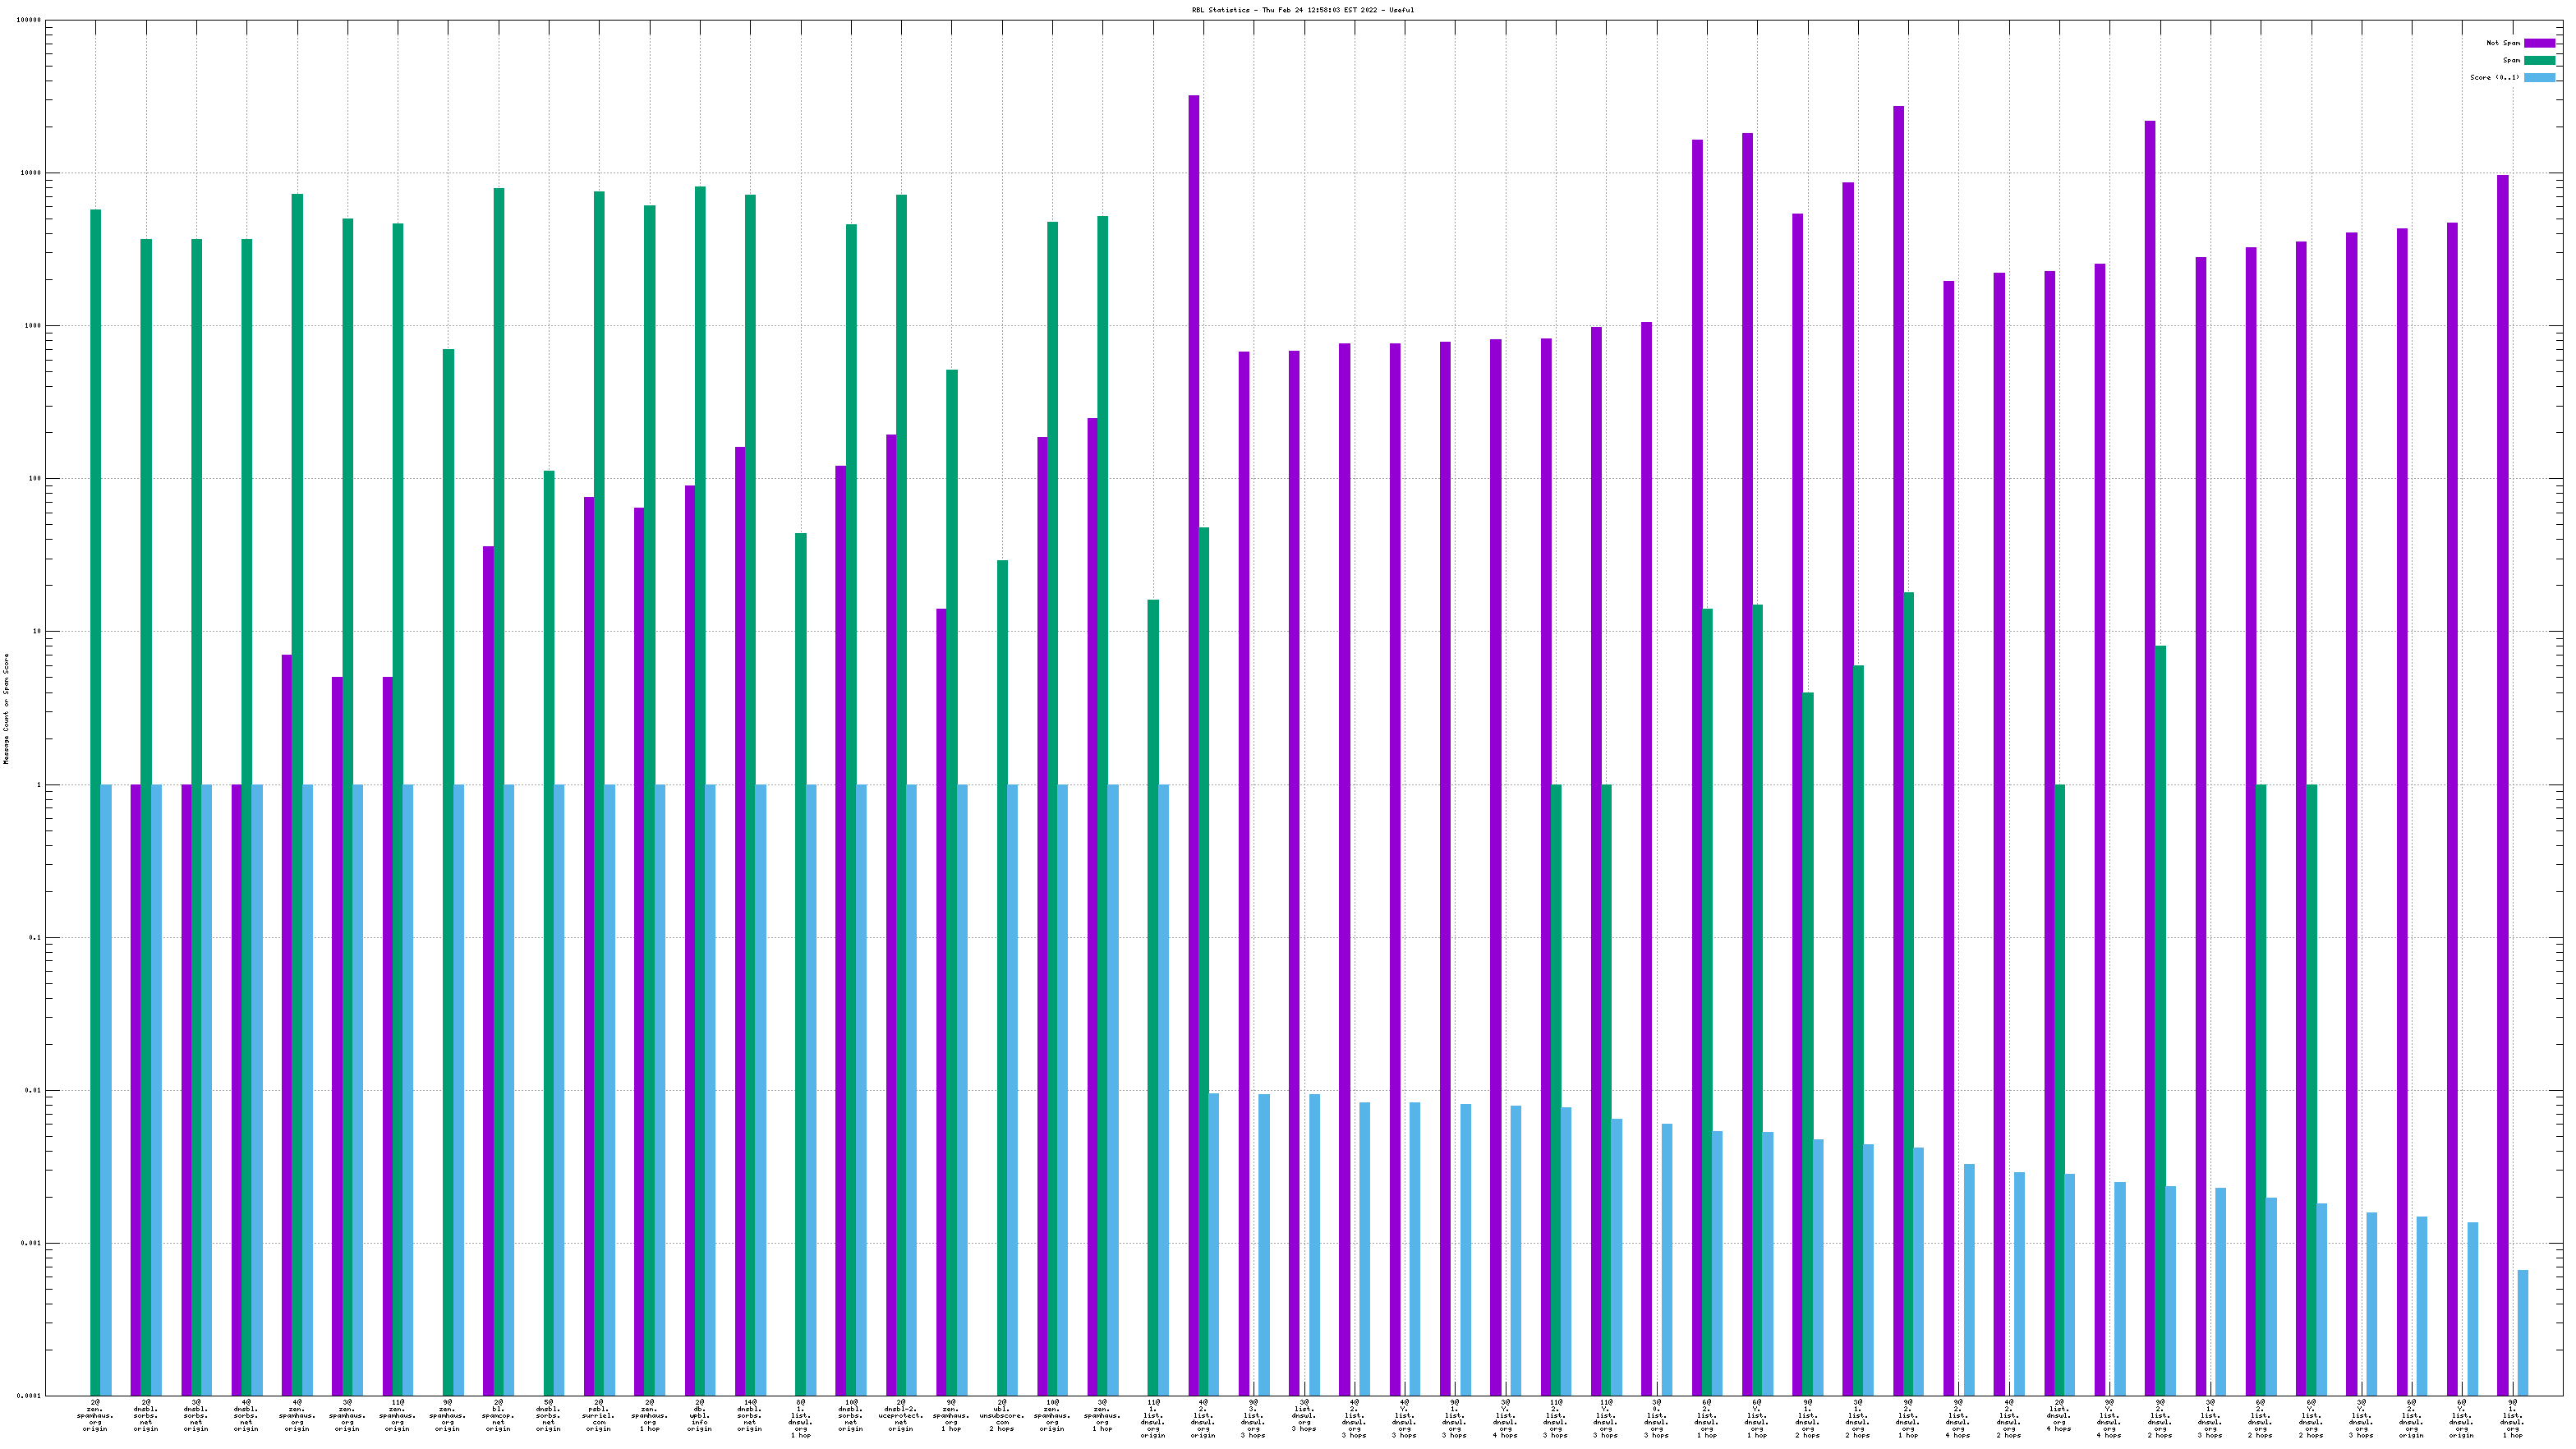Select the ubl.unsubscore.com 2 hops label
This screenshot has width=2576, height=1449.
pyautogui.click(x=1002, y=1415)
